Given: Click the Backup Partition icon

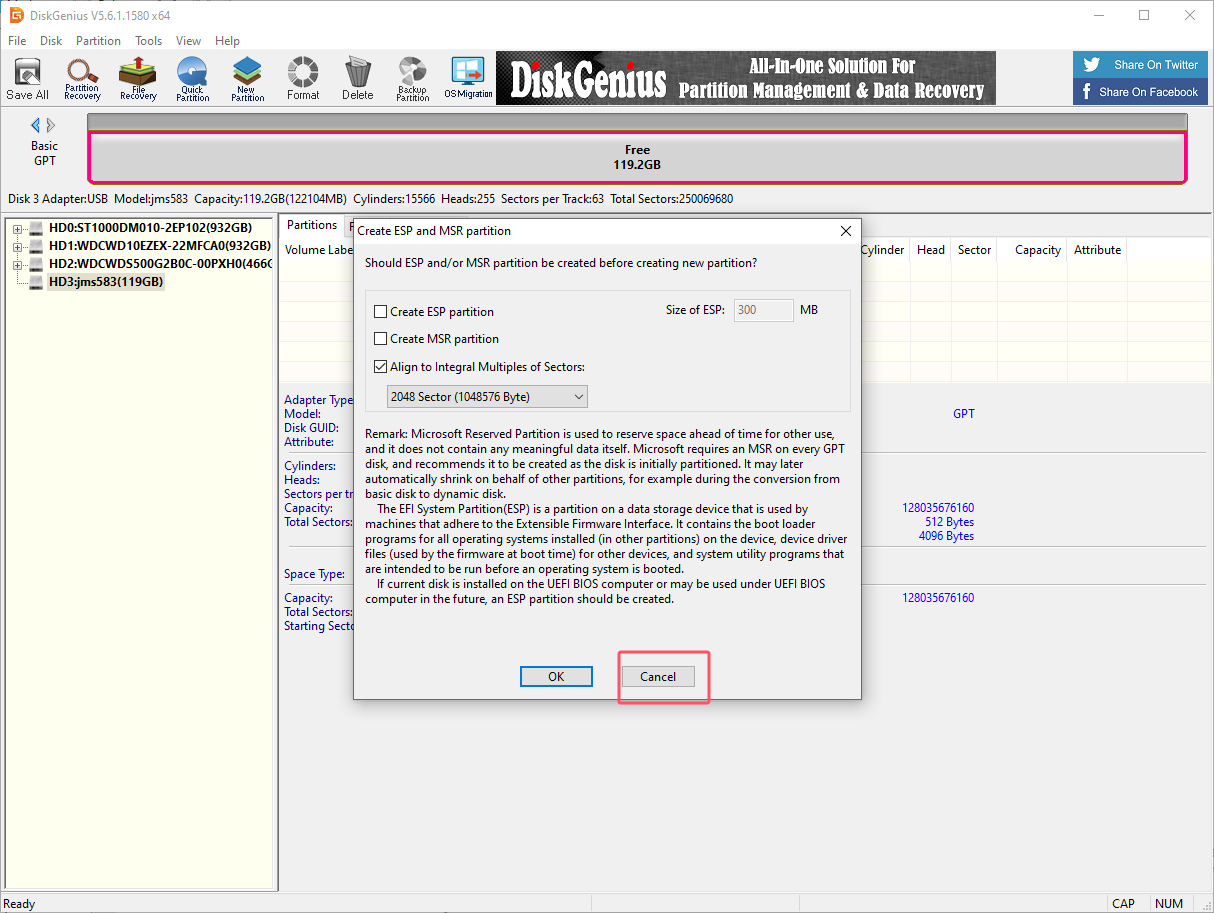Looking at the screenshot, I should point(412,78).
